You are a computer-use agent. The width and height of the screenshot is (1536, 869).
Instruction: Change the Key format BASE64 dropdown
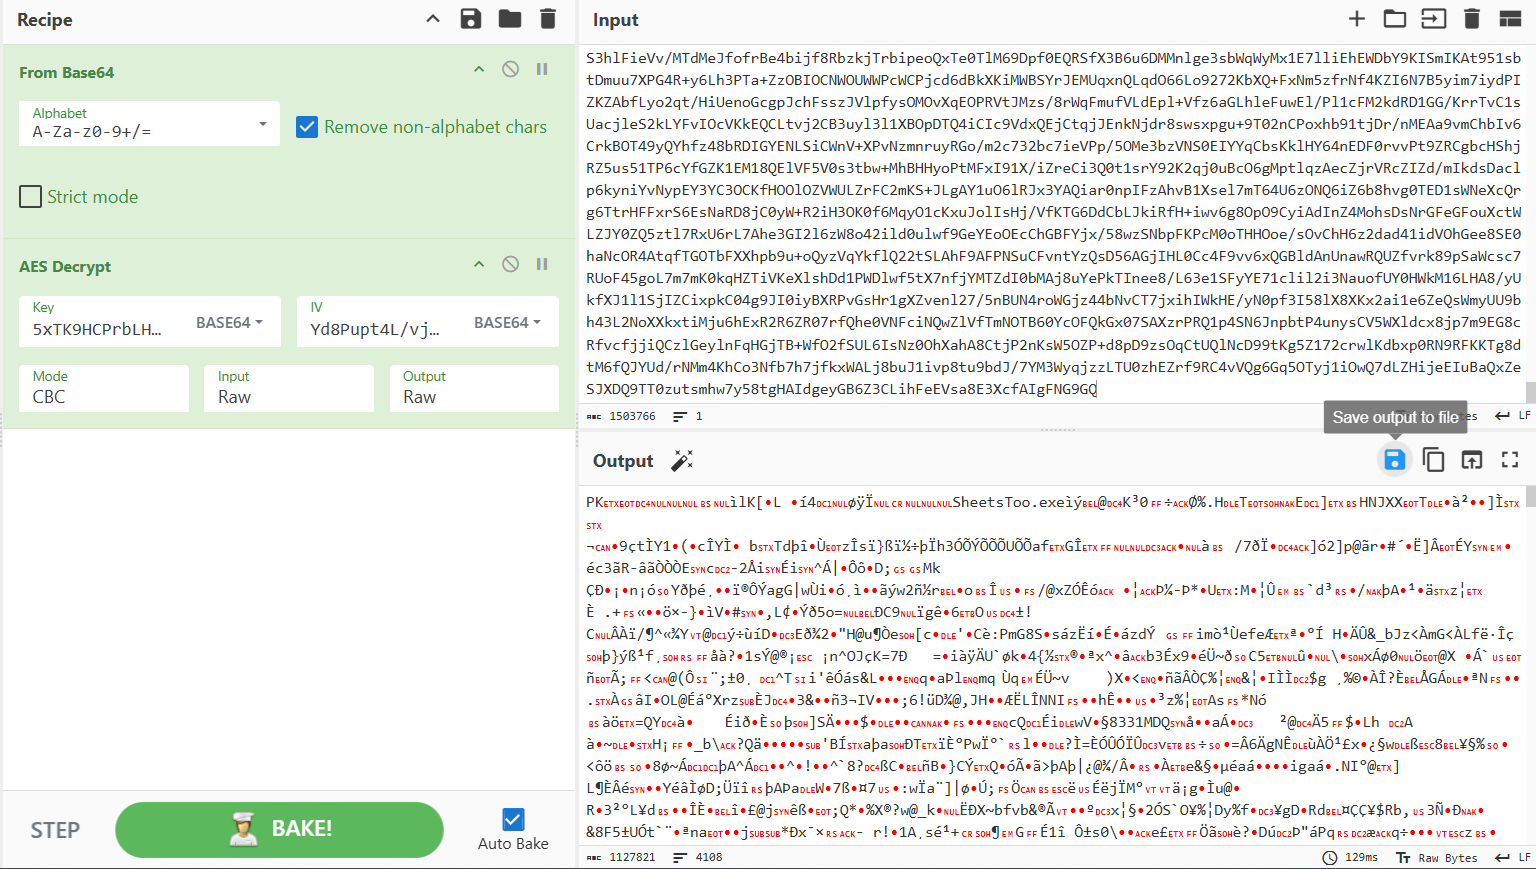229,323
